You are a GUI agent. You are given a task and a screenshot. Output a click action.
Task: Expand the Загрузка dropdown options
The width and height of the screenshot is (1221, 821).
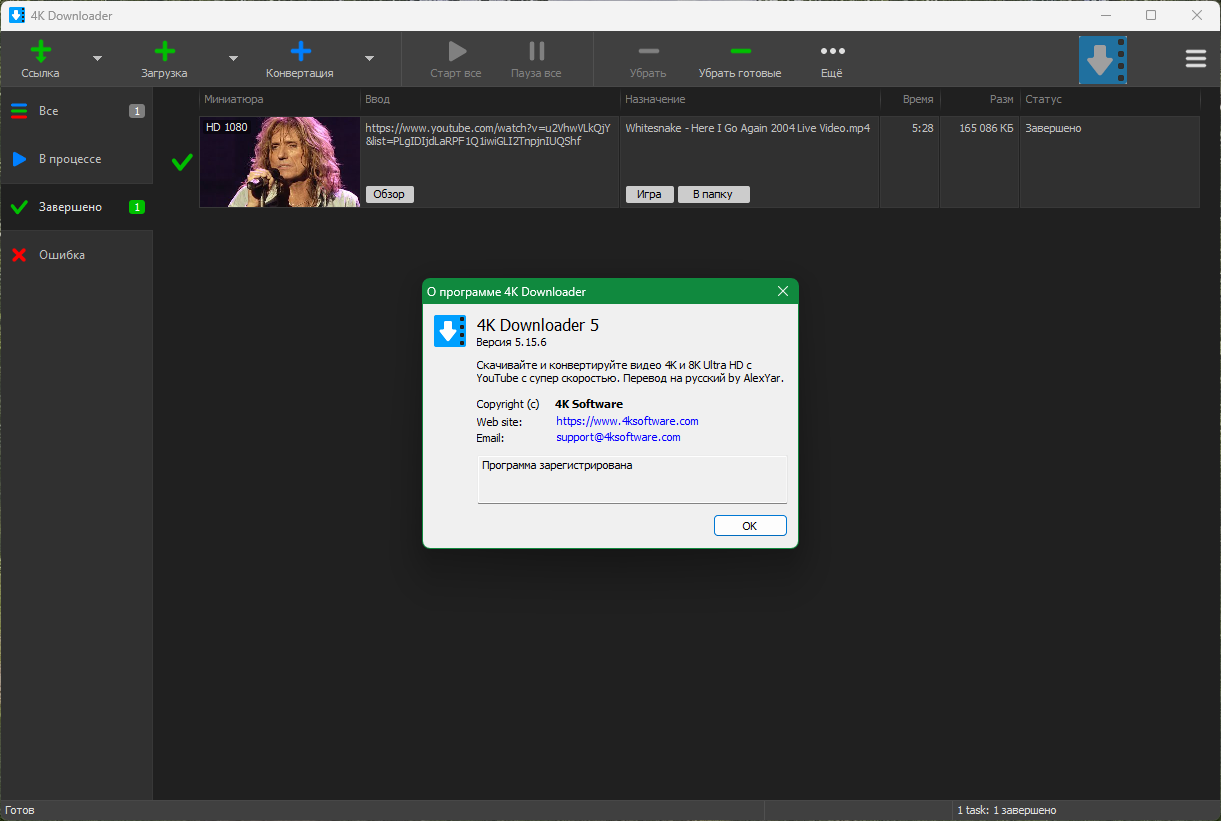pyautogui.click(x=233, y=59)
